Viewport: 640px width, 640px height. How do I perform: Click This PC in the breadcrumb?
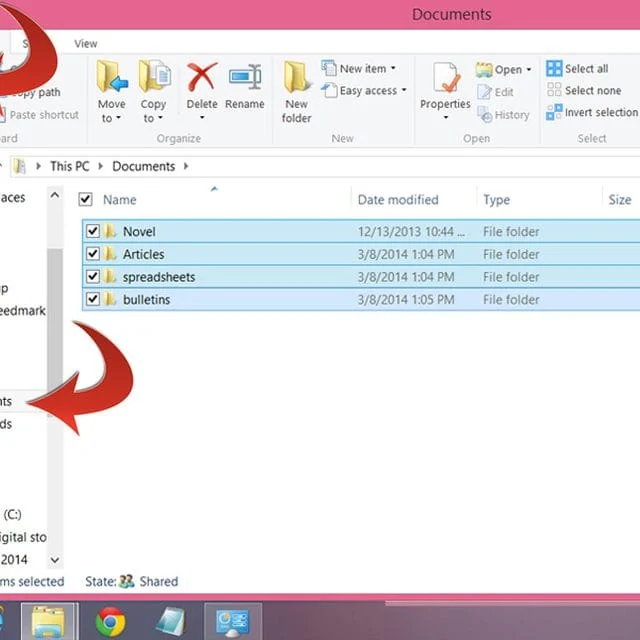(x=70, y=166)
